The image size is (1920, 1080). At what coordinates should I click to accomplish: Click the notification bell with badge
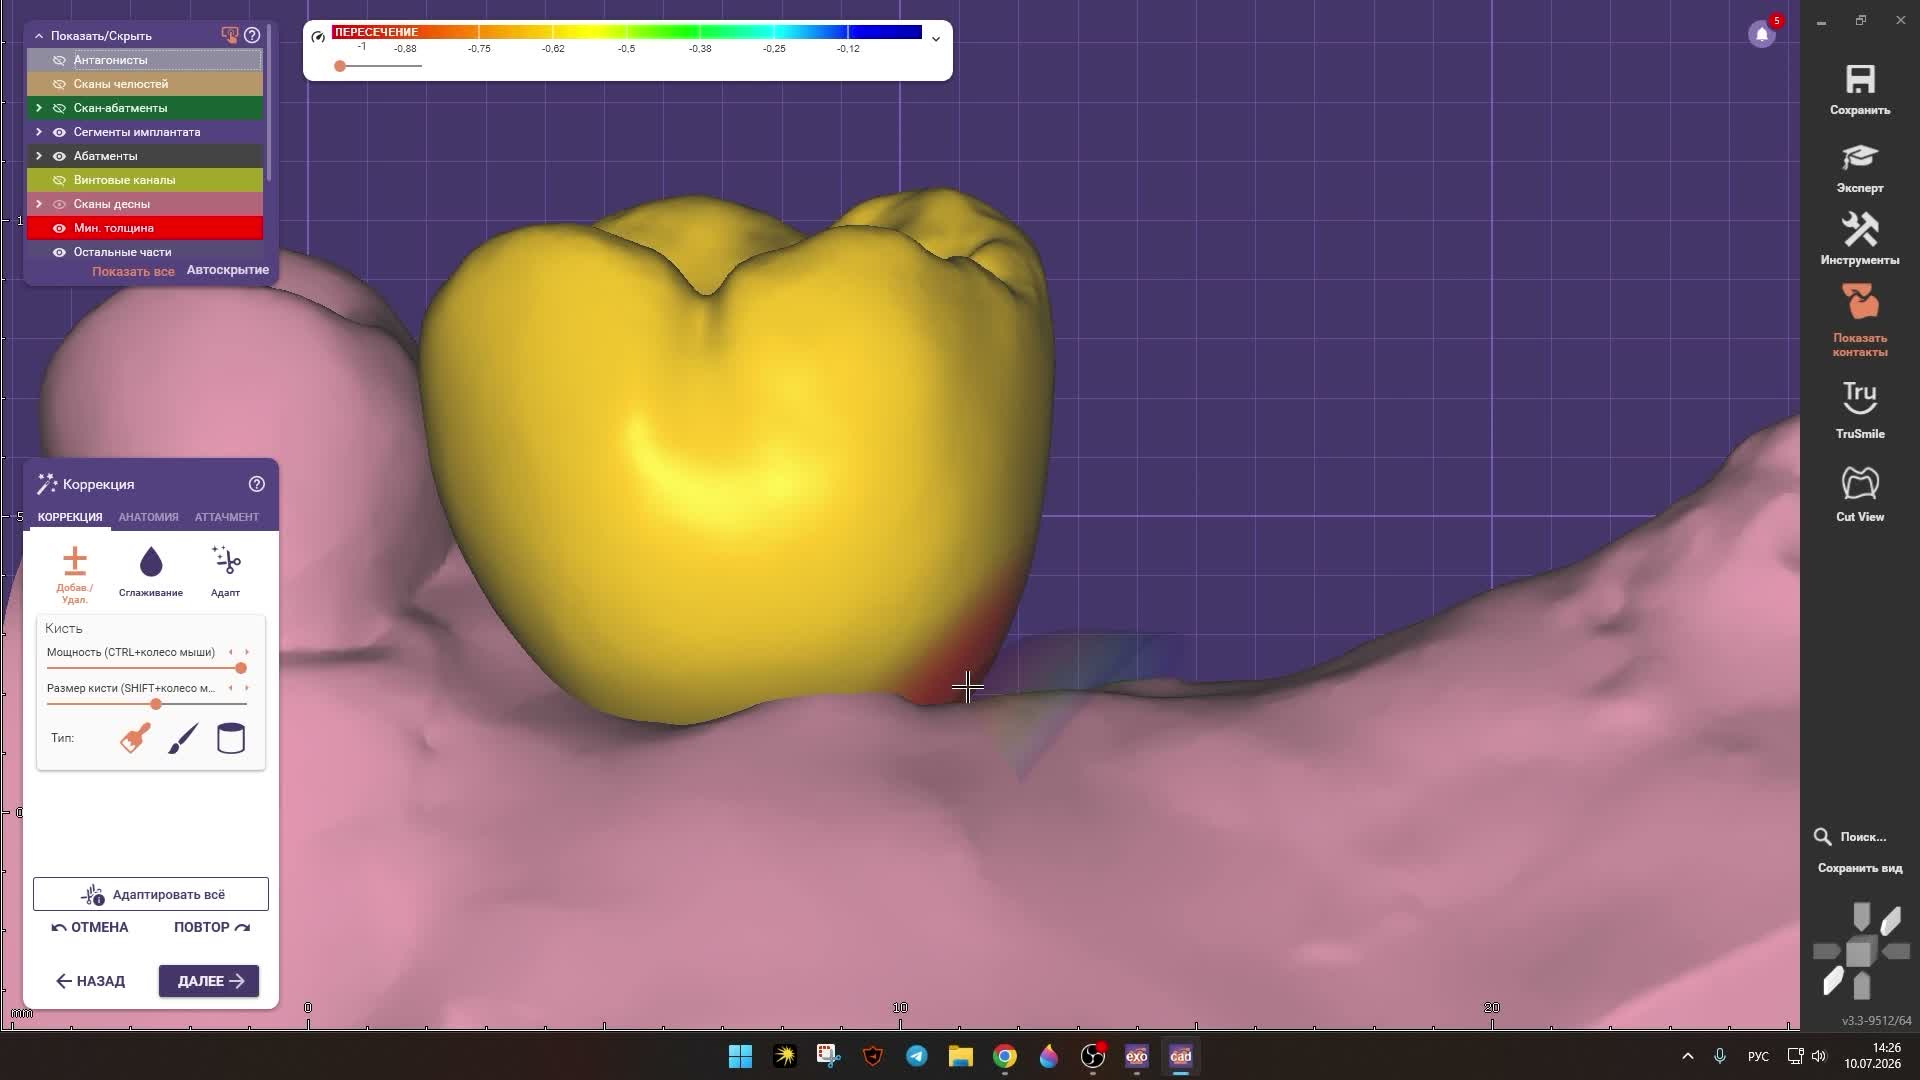1762,34
